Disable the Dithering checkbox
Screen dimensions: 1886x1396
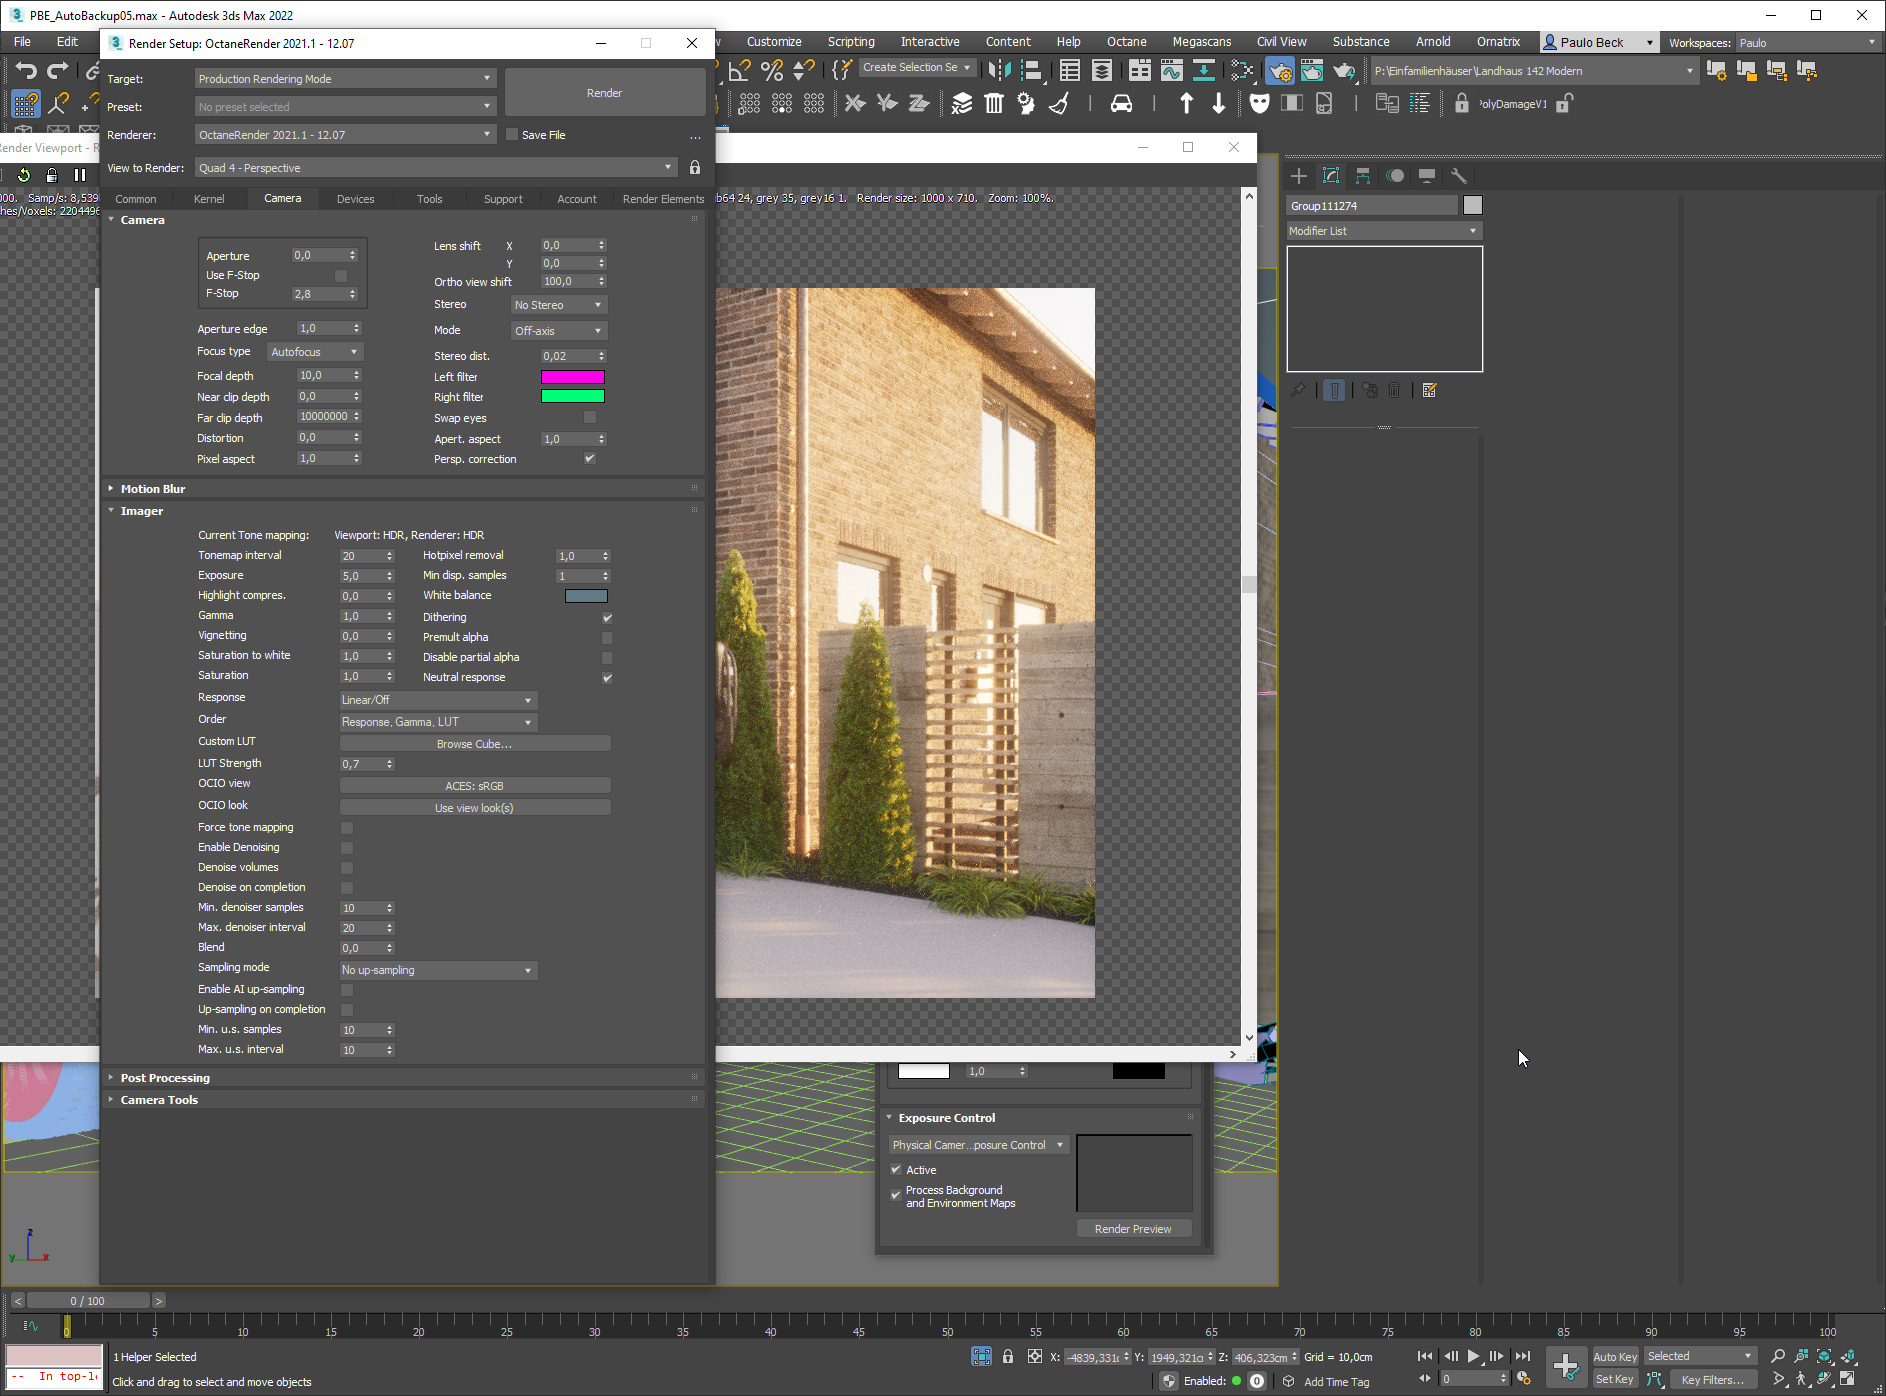(607, 617)
